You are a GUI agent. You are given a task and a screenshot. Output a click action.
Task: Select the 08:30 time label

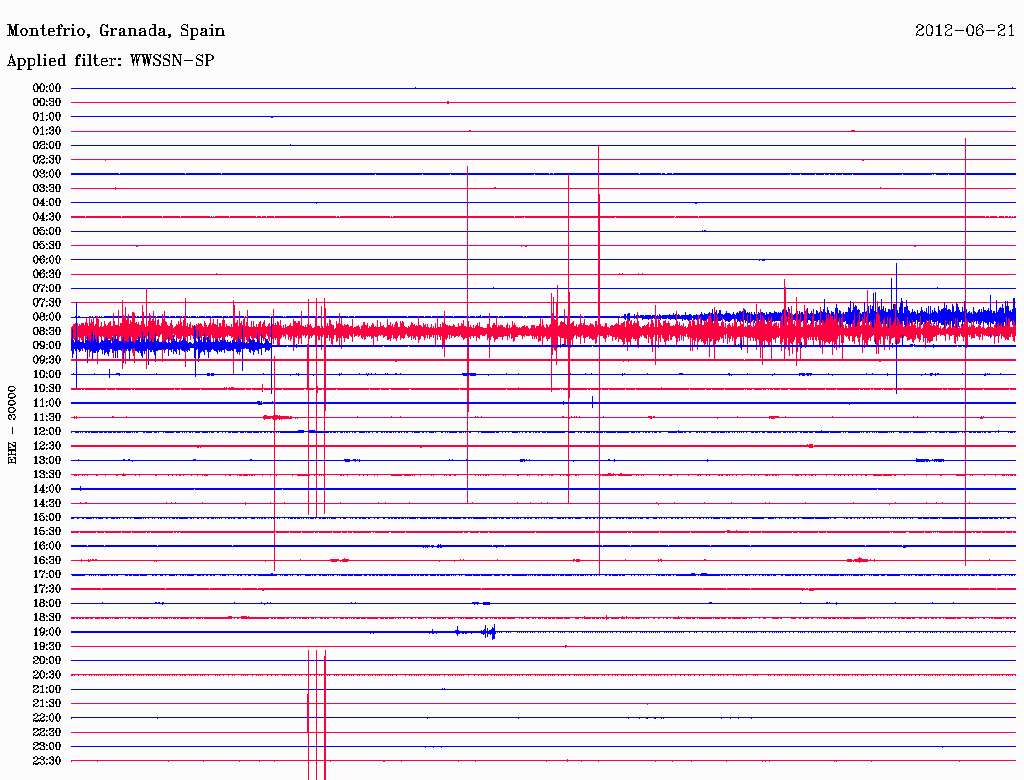pyautogui.click(x=47, y=332)
